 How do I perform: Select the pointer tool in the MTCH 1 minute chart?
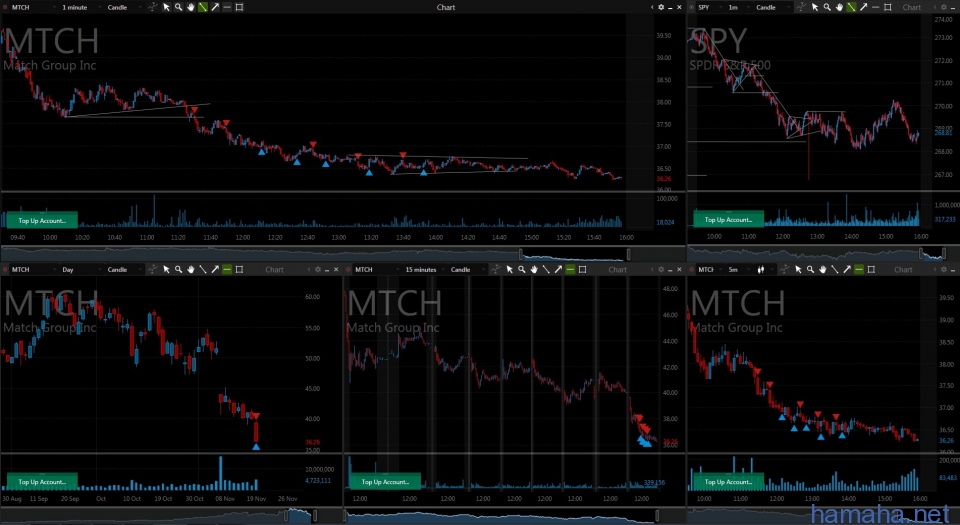click(166, 7)
